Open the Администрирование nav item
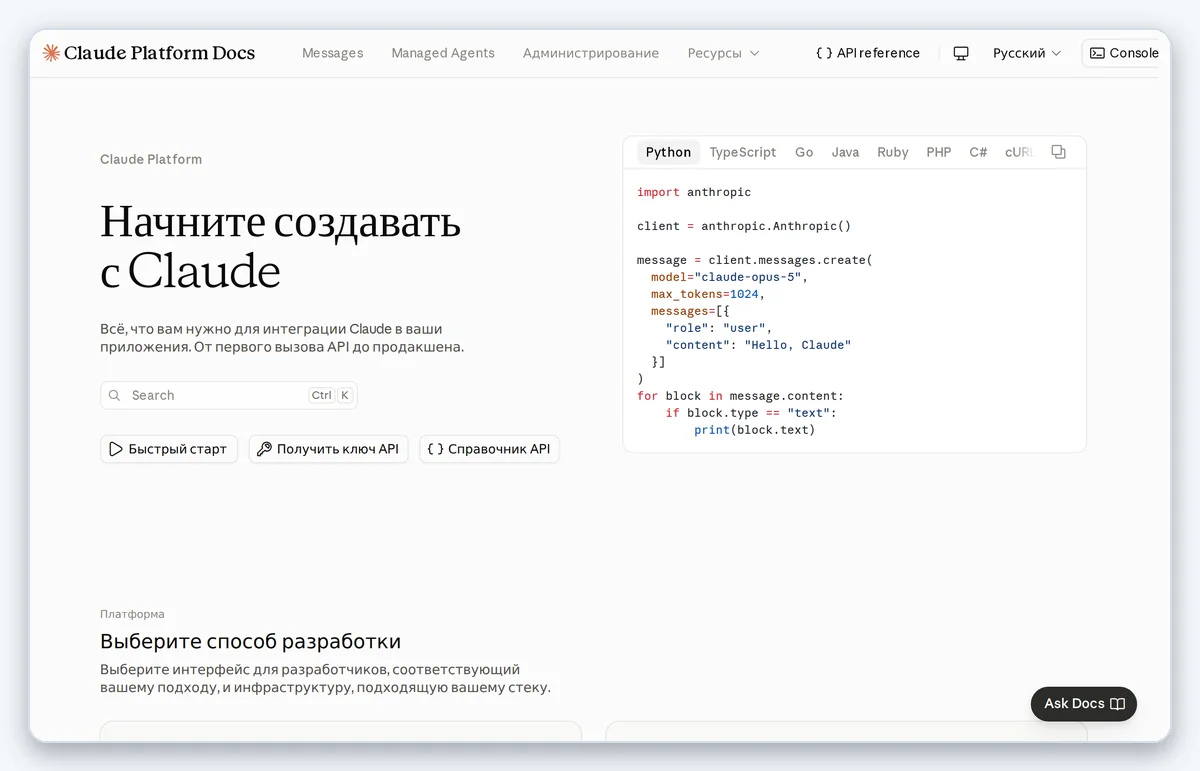The width and height of the screenshot is (1200, 771). (591, 53)
